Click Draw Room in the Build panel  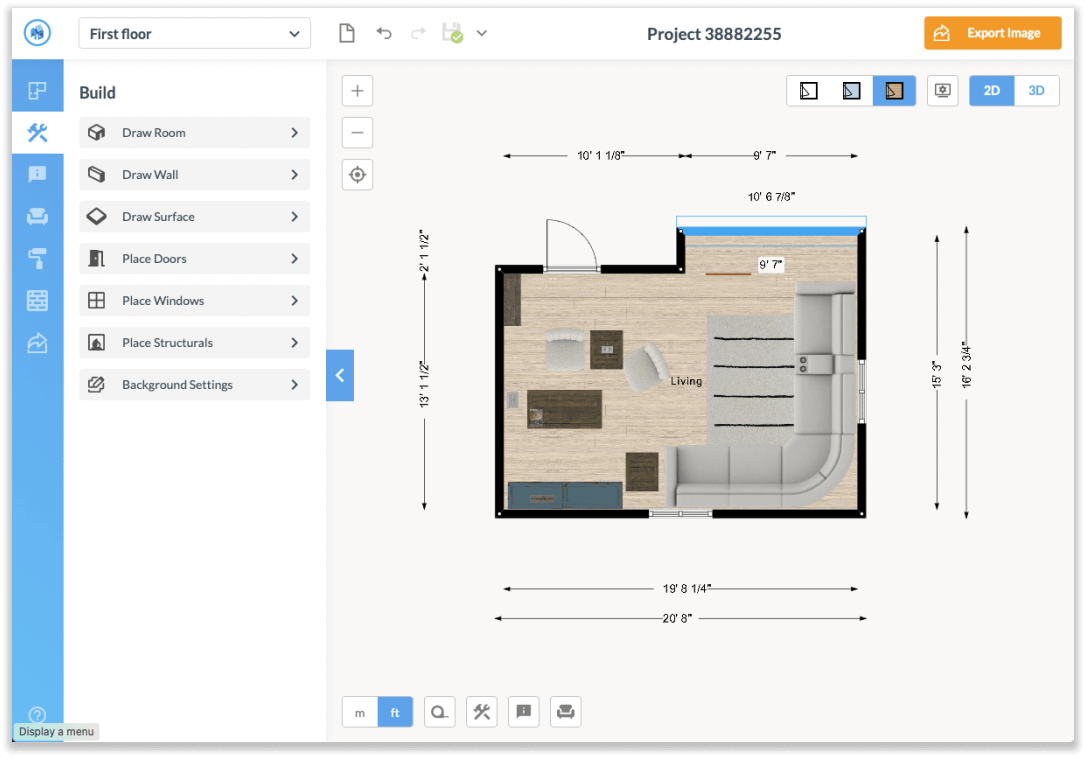pyautogui.click(x=194, y=132)
